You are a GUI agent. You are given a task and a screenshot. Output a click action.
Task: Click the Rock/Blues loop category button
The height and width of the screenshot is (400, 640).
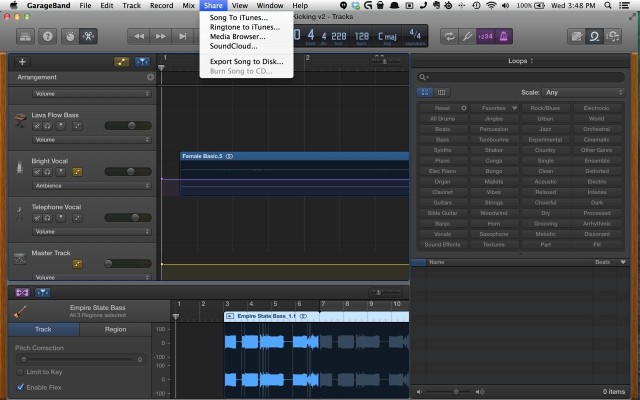coord(545,107)
